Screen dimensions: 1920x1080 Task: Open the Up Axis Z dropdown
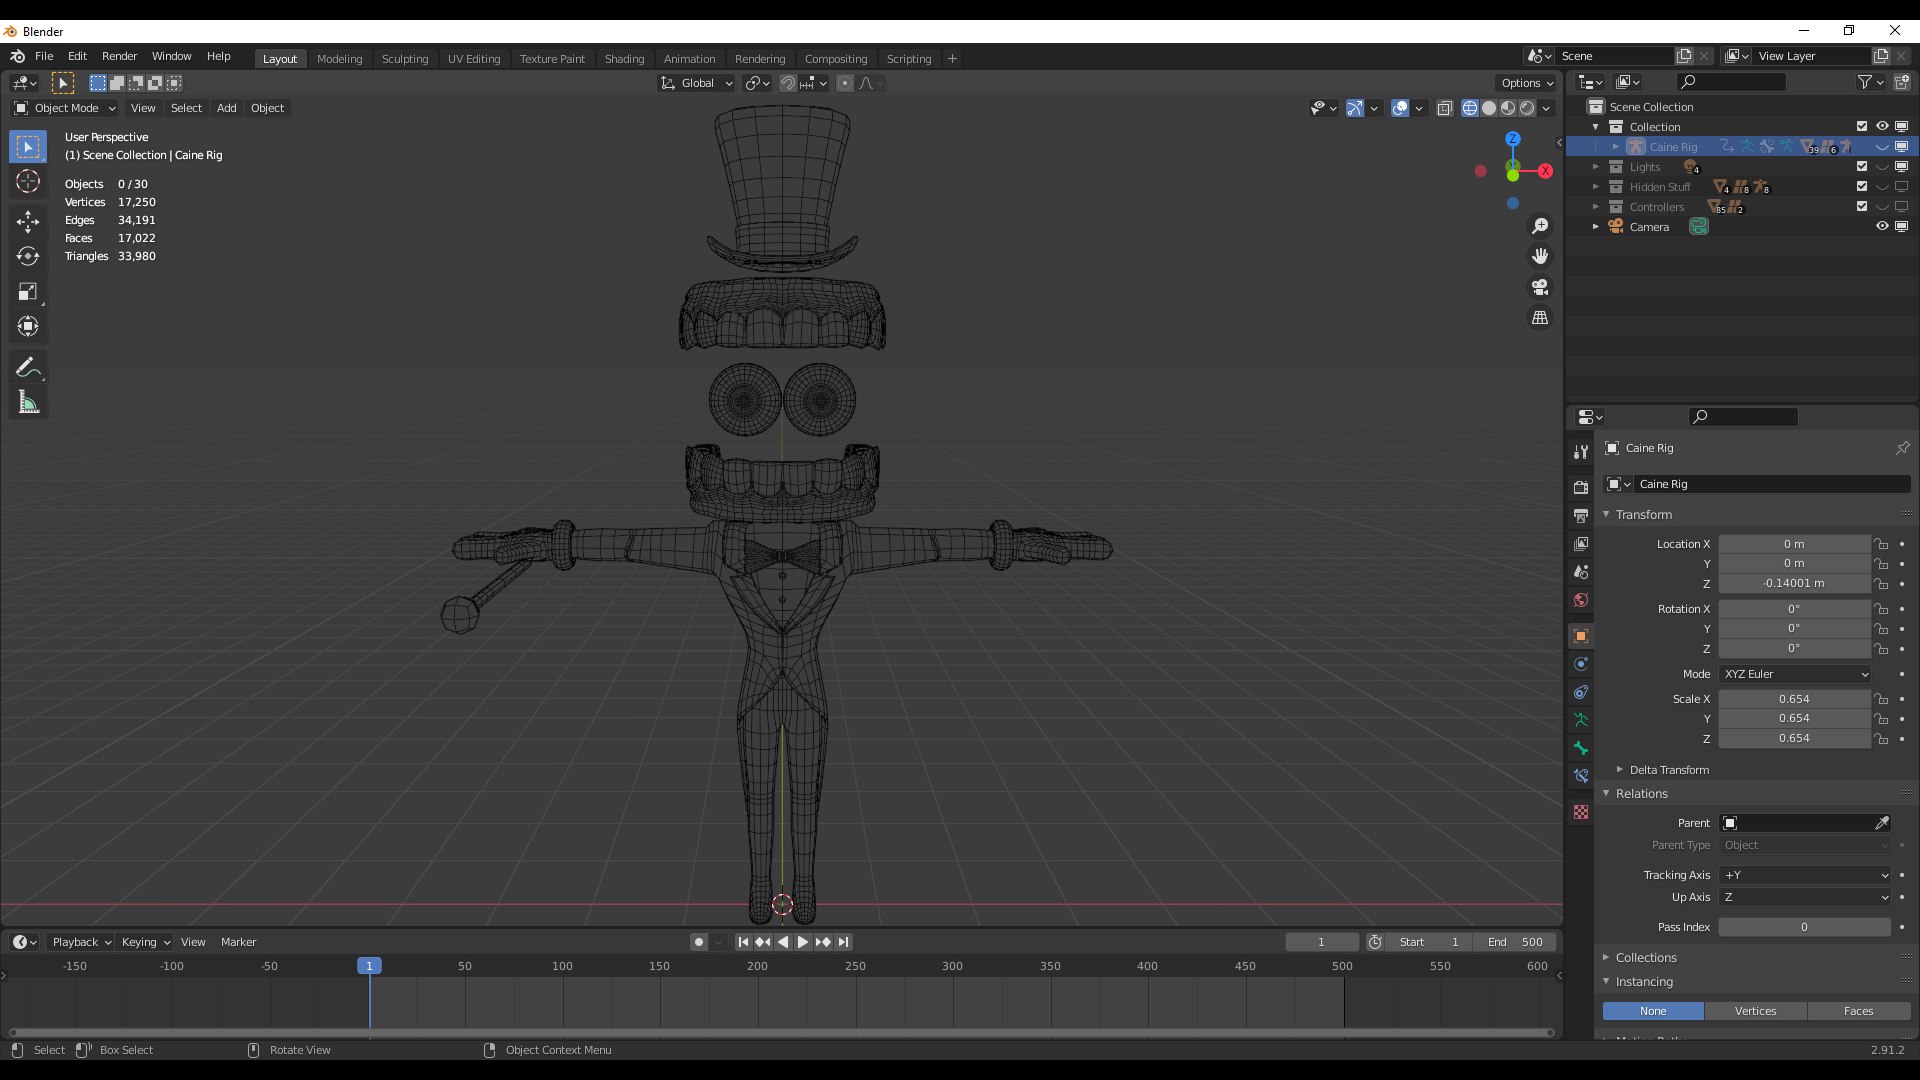[x=1805, y=897]
